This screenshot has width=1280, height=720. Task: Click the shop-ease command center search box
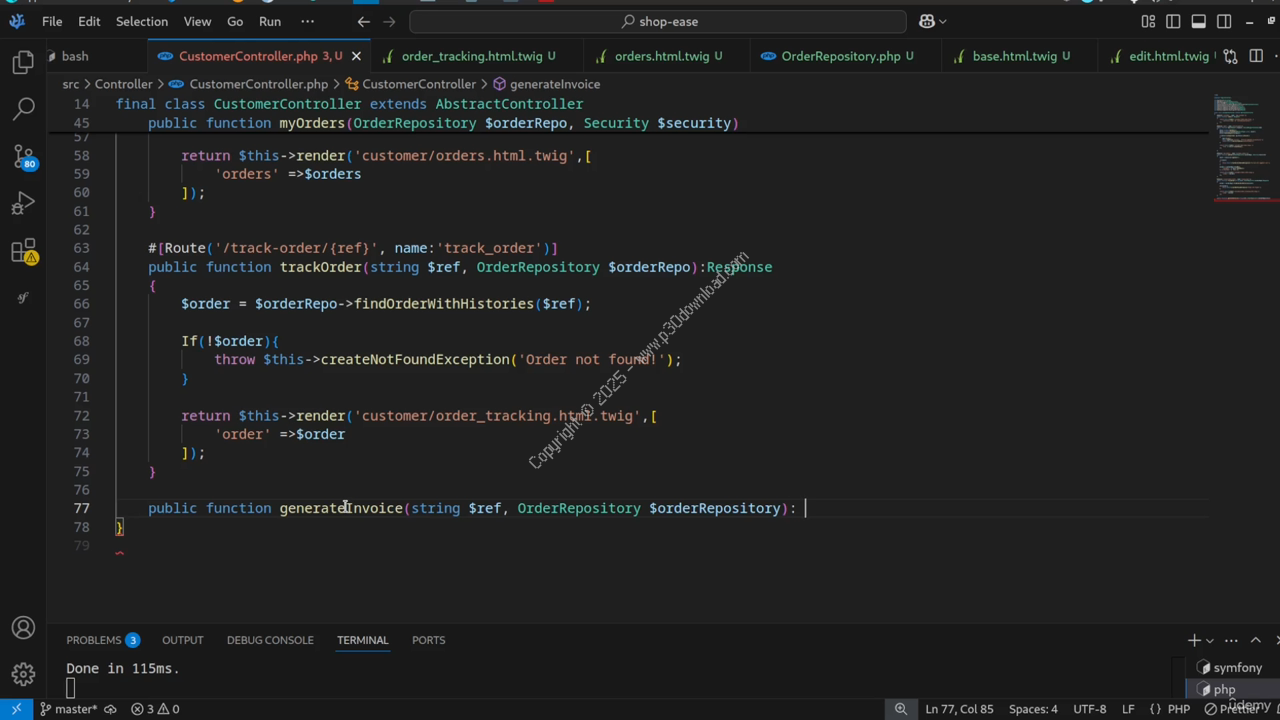coord(658,21)
